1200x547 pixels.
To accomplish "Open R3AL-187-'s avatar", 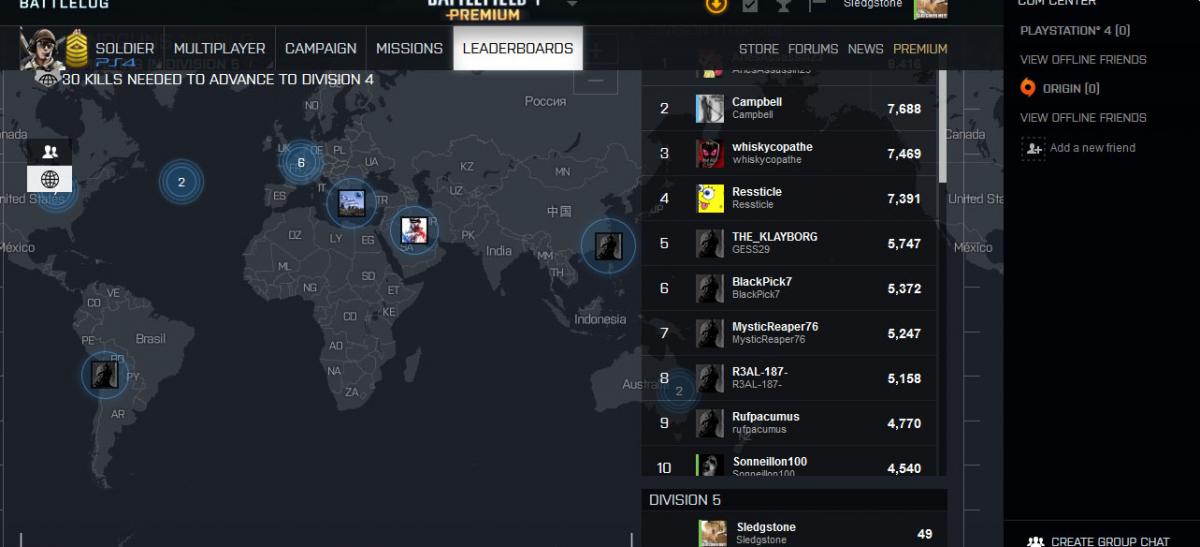I will pyautogui.click(x=710, y=378).
